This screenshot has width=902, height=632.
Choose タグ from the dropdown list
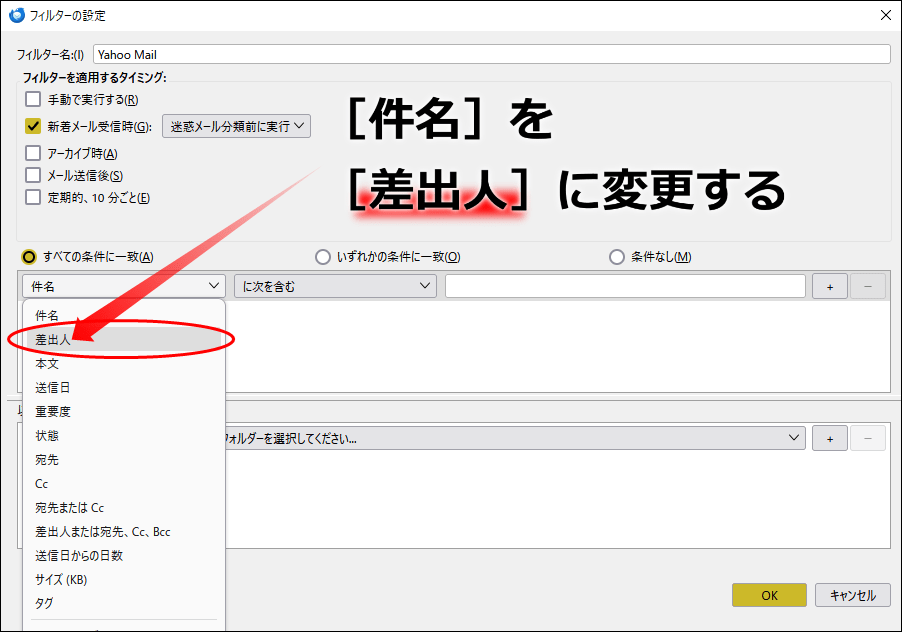click(124, 603)
